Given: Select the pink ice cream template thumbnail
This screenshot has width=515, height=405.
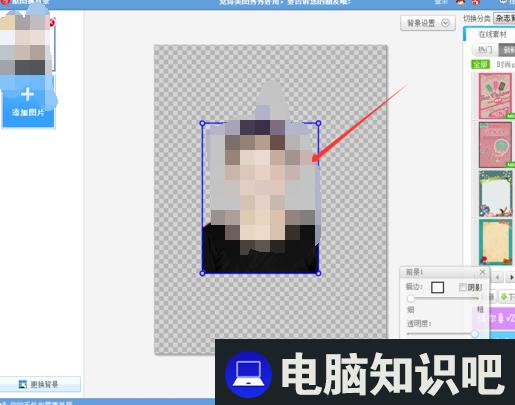Looking at the screenshot, I should coord(495,96).
